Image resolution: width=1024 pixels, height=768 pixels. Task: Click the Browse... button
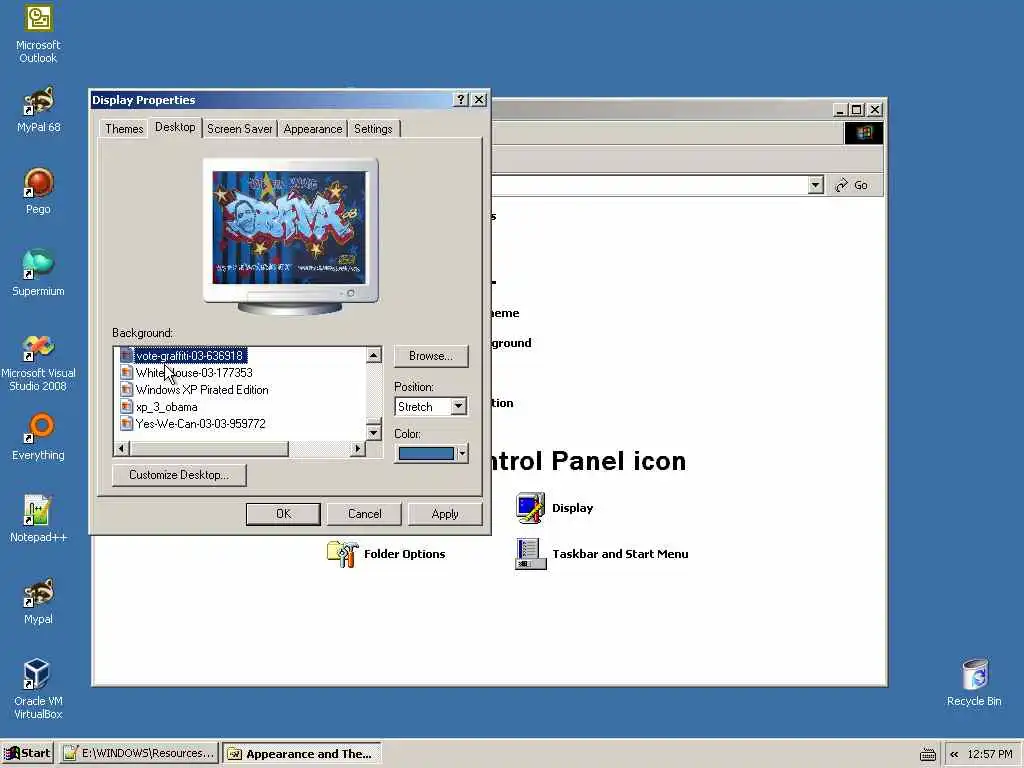click(431, 356)
